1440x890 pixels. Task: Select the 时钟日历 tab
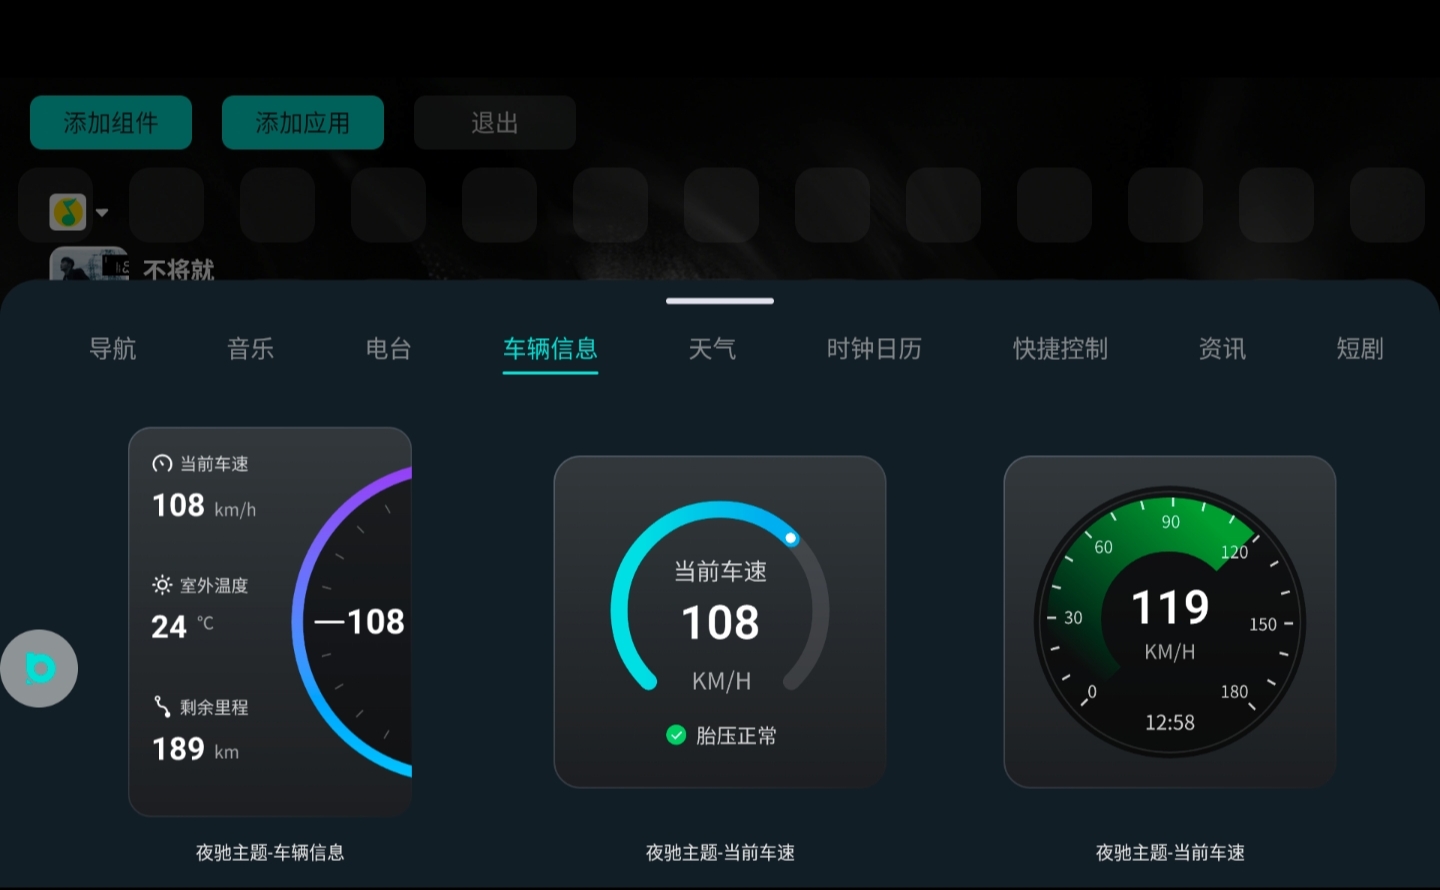[874, 349]
